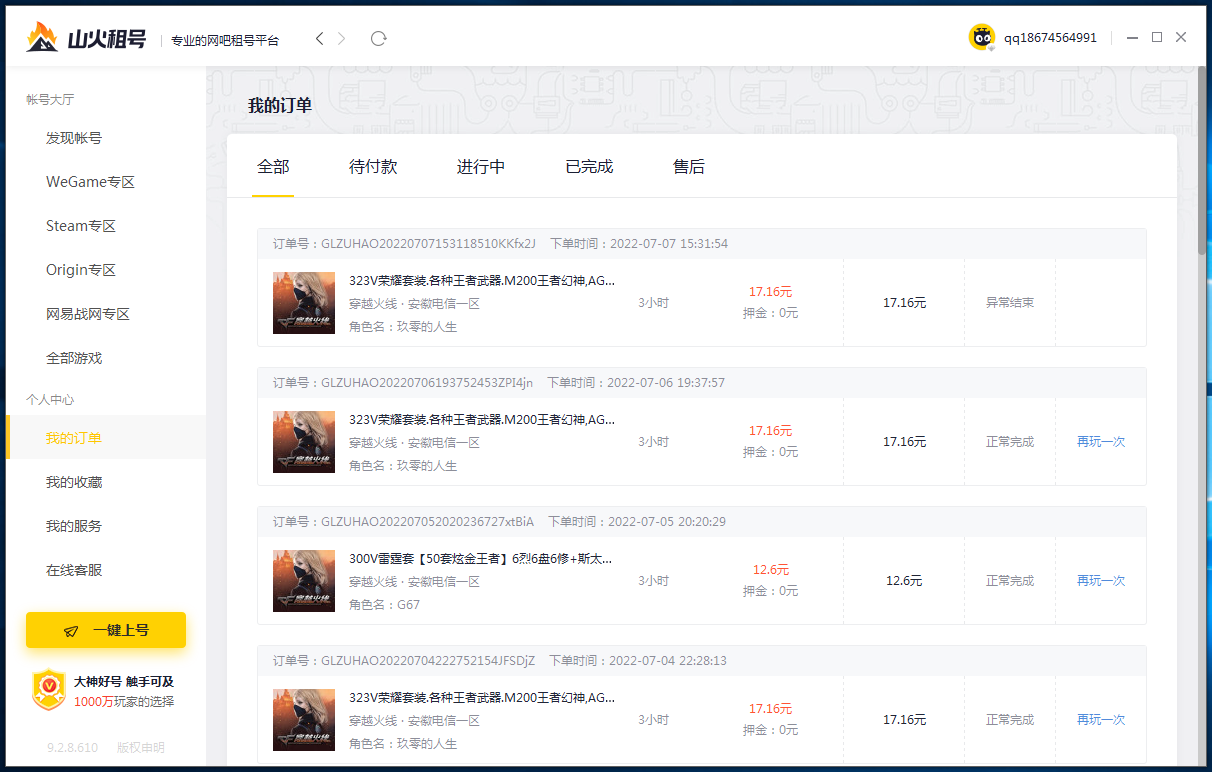Open the 323V荣耀套装 title in the 19:37:57 order
The image size is (1212, 772).
pos(482,420)
